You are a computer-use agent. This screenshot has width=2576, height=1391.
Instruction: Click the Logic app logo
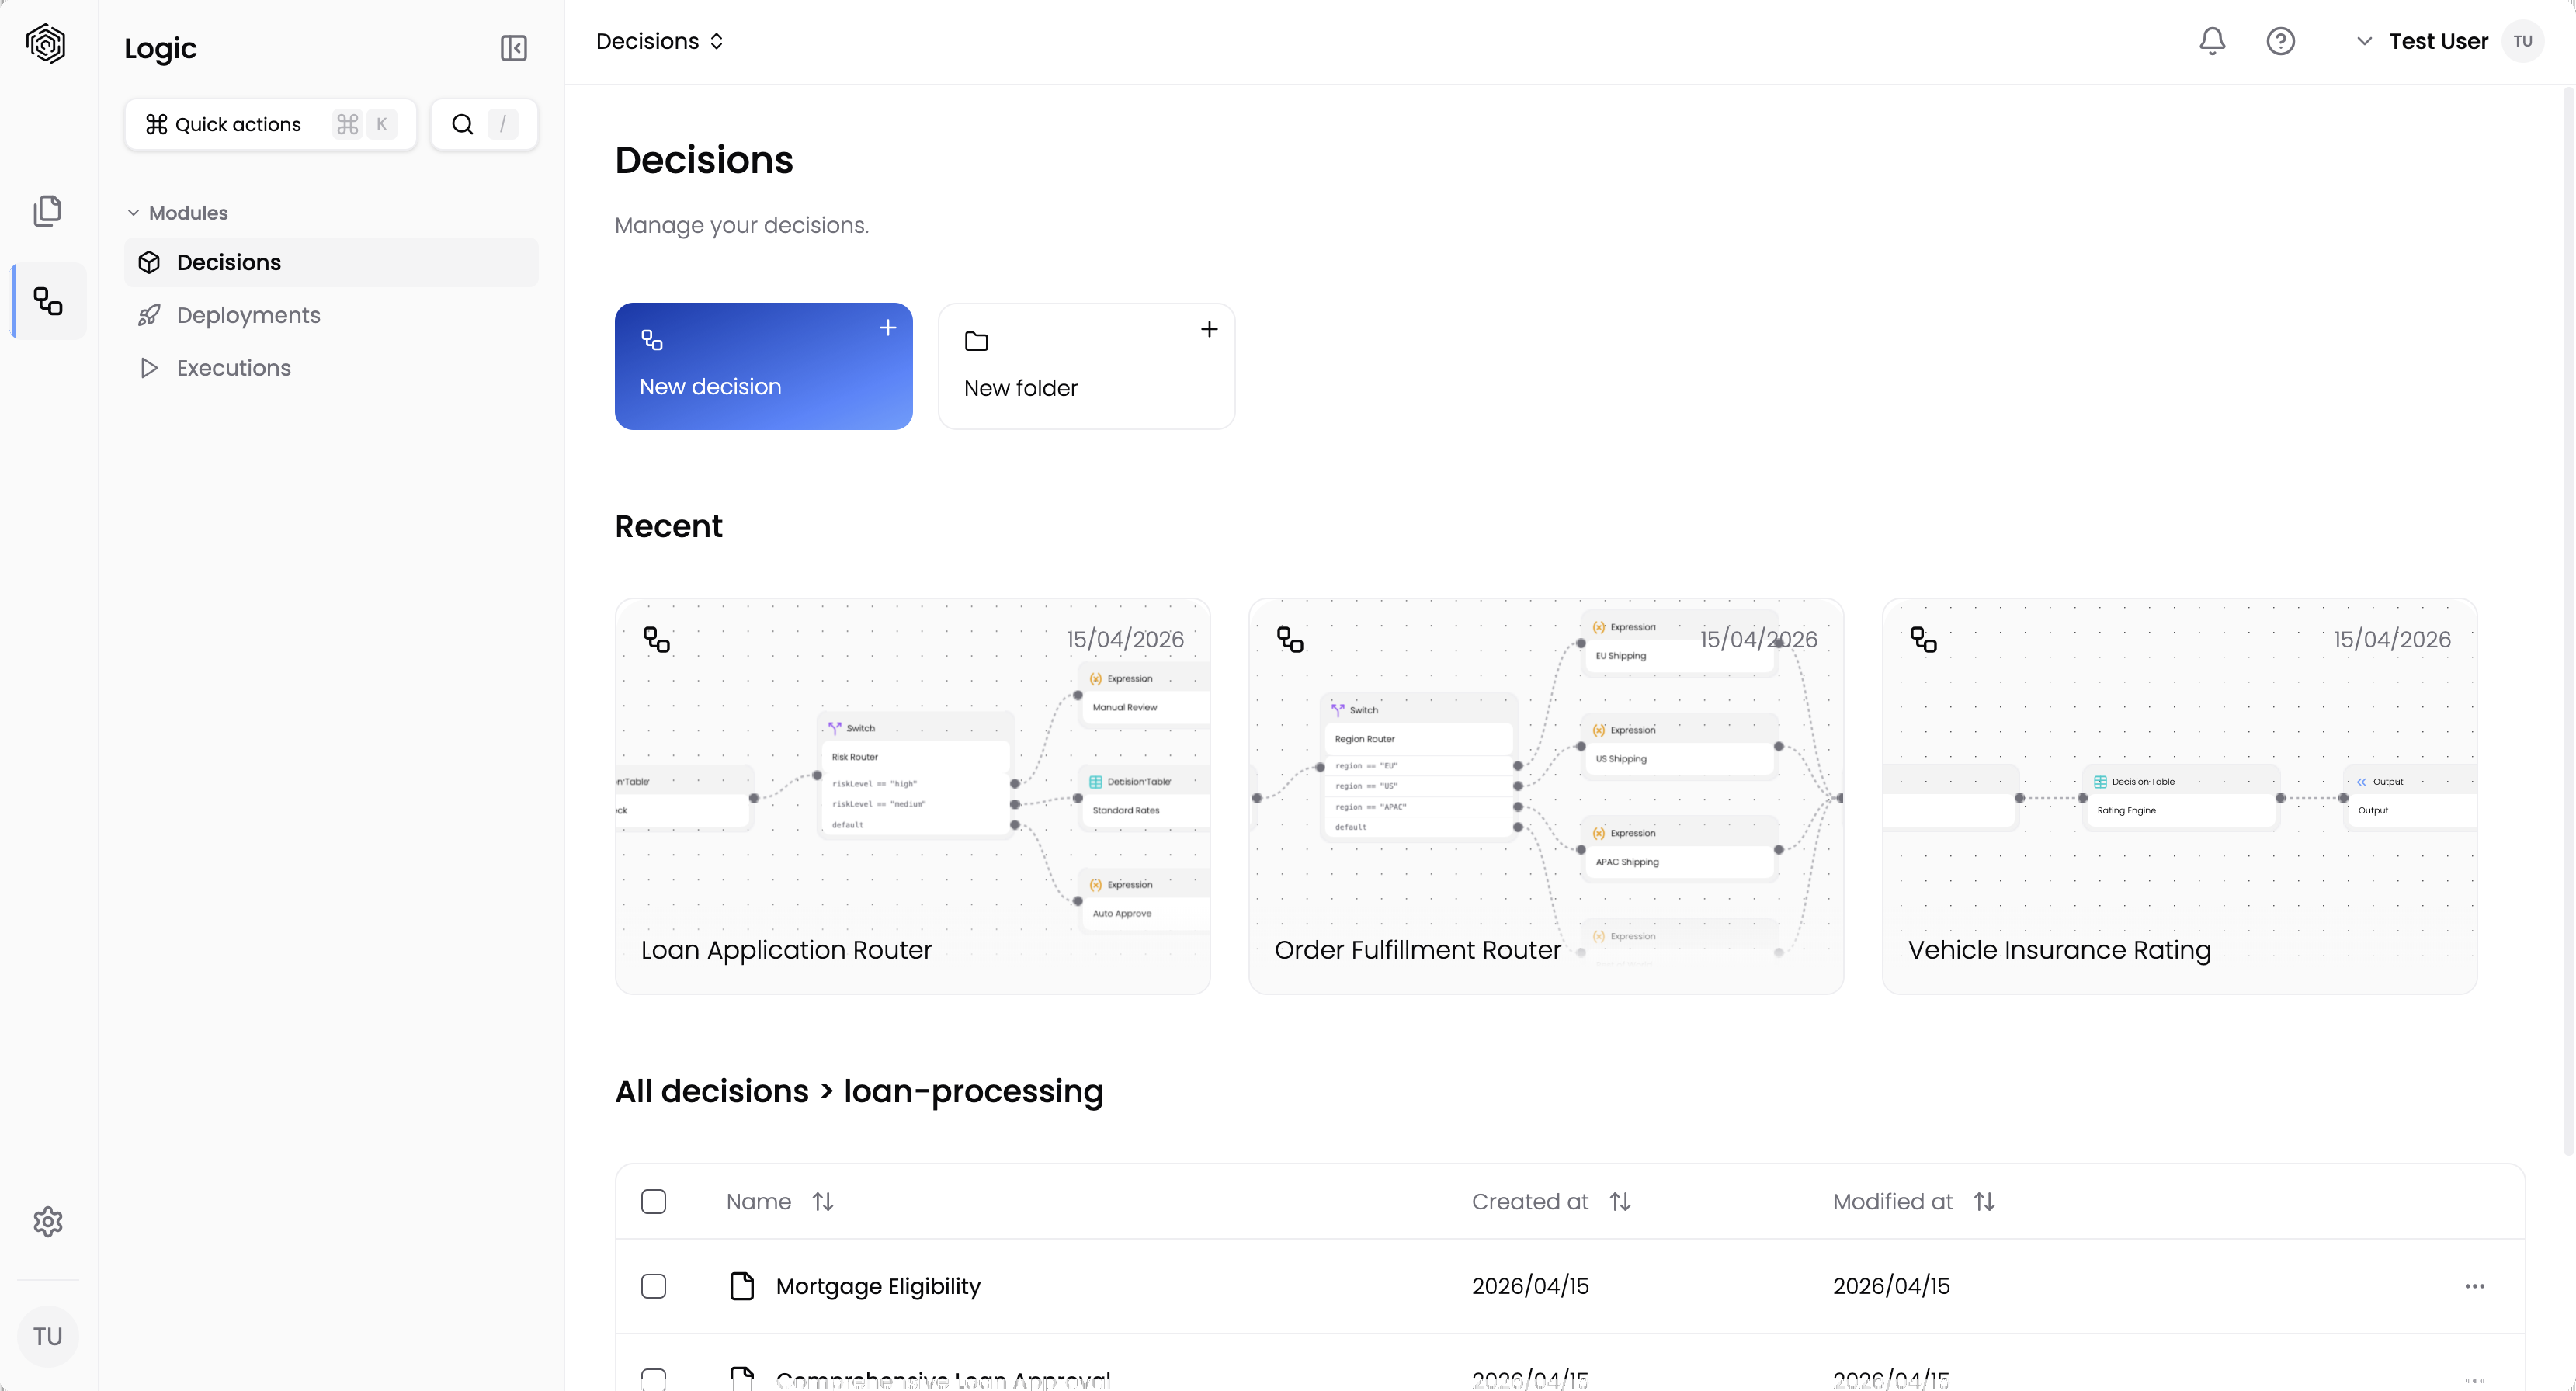pos(46,44)
